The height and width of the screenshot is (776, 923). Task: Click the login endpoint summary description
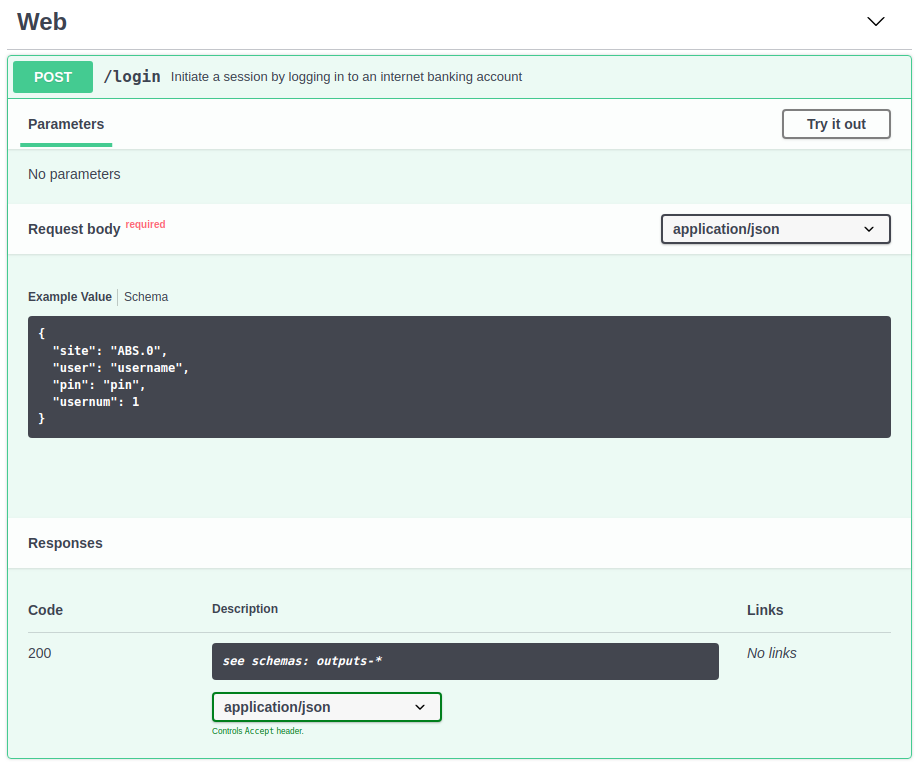[x=346, y=77]
